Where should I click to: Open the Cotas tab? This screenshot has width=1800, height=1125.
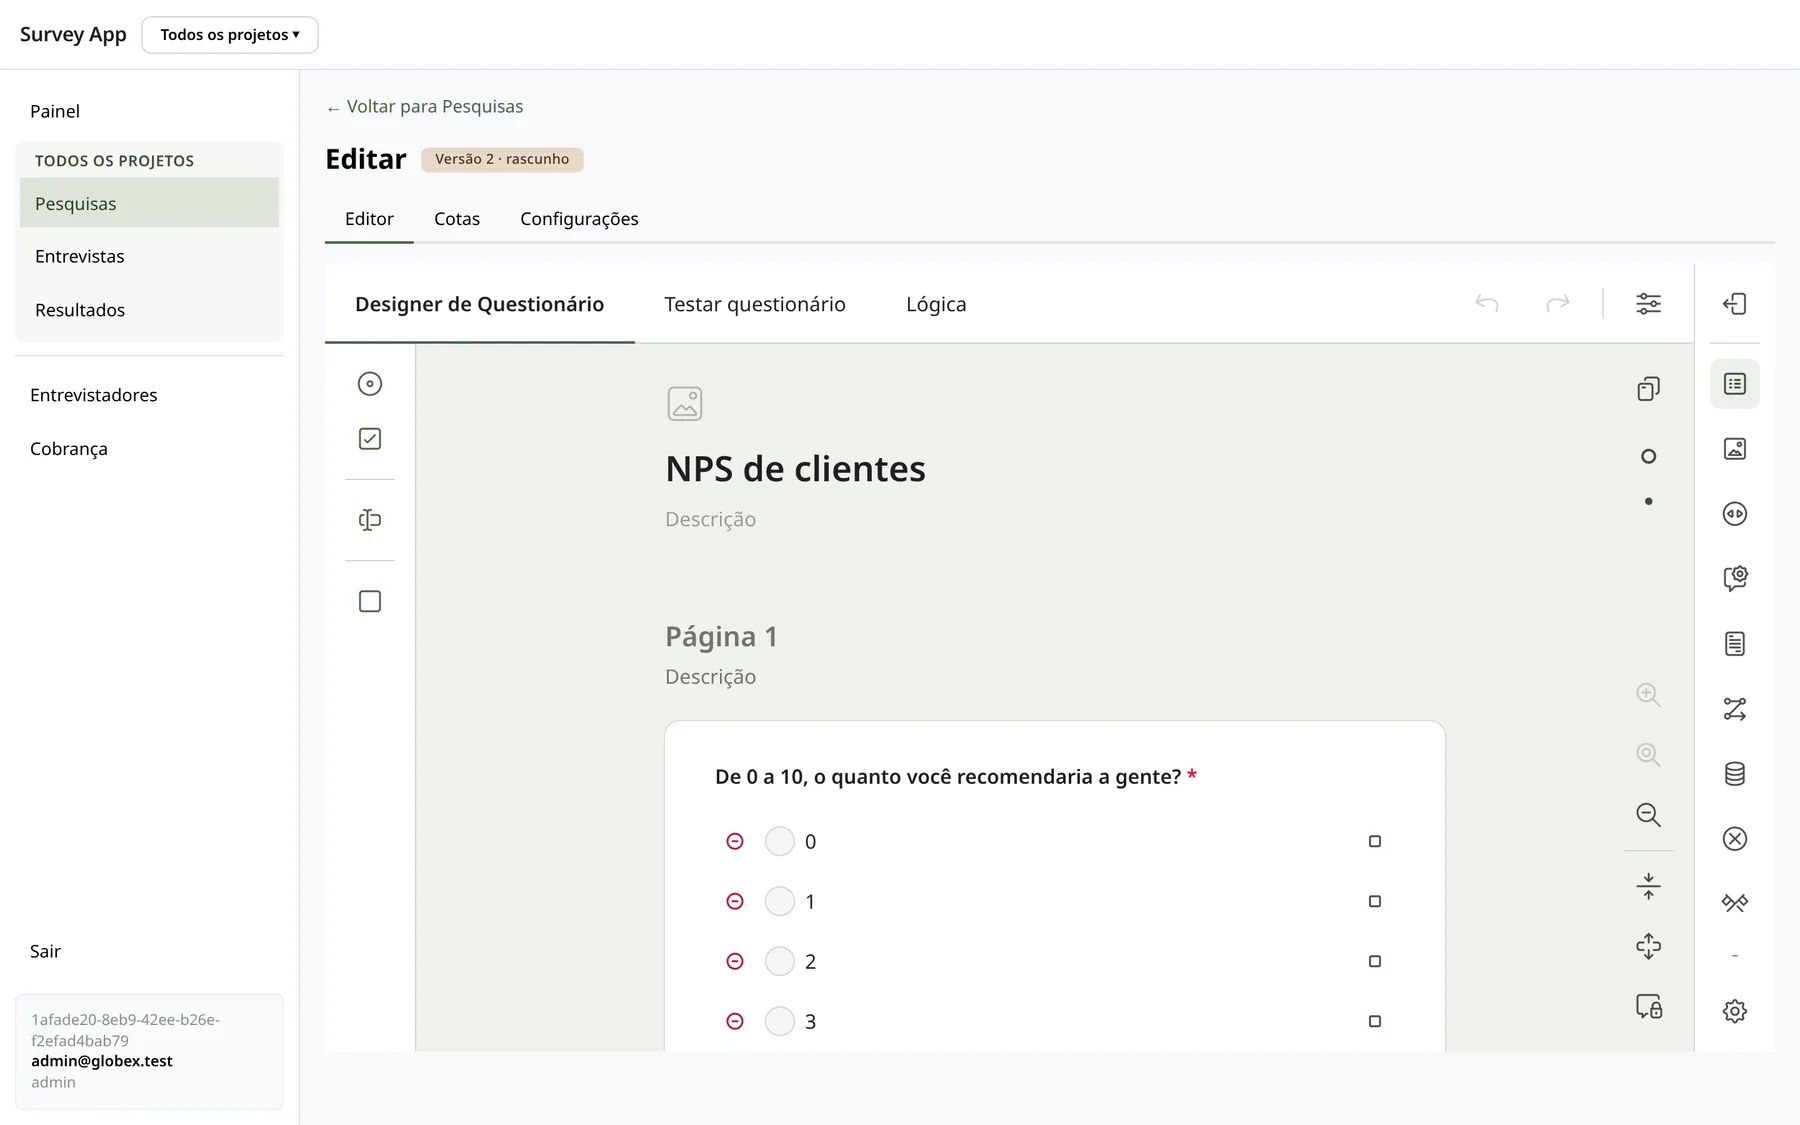457,218
